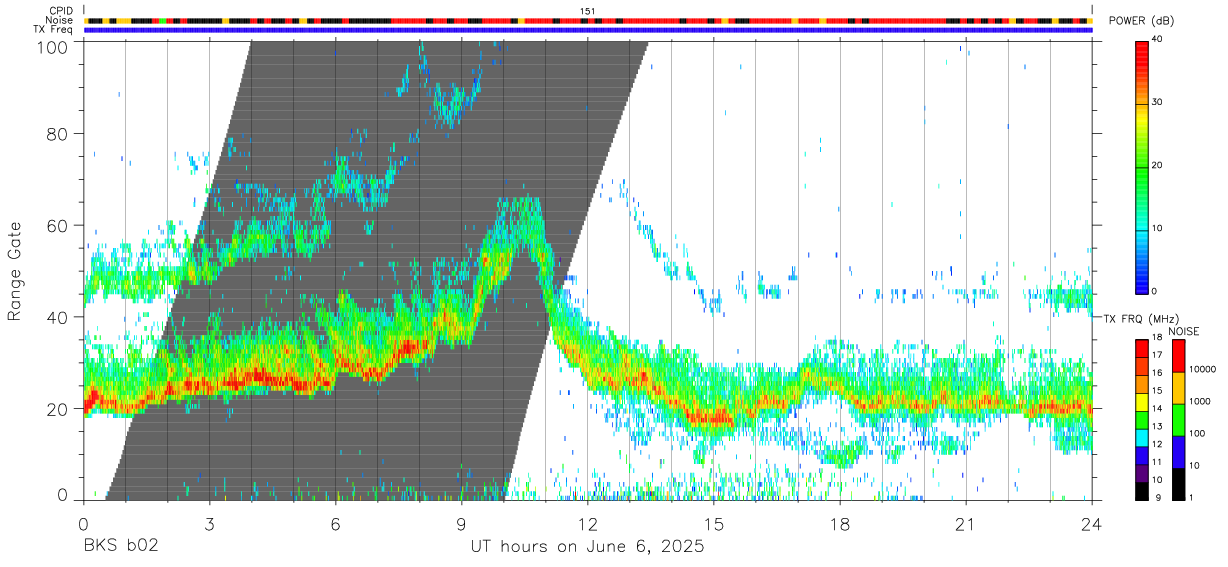The height and width of the screenshot is (567, 1228).
Task: Click the Noise indicator strip at top
Action: pyautogui.click(x=587, y=20)
